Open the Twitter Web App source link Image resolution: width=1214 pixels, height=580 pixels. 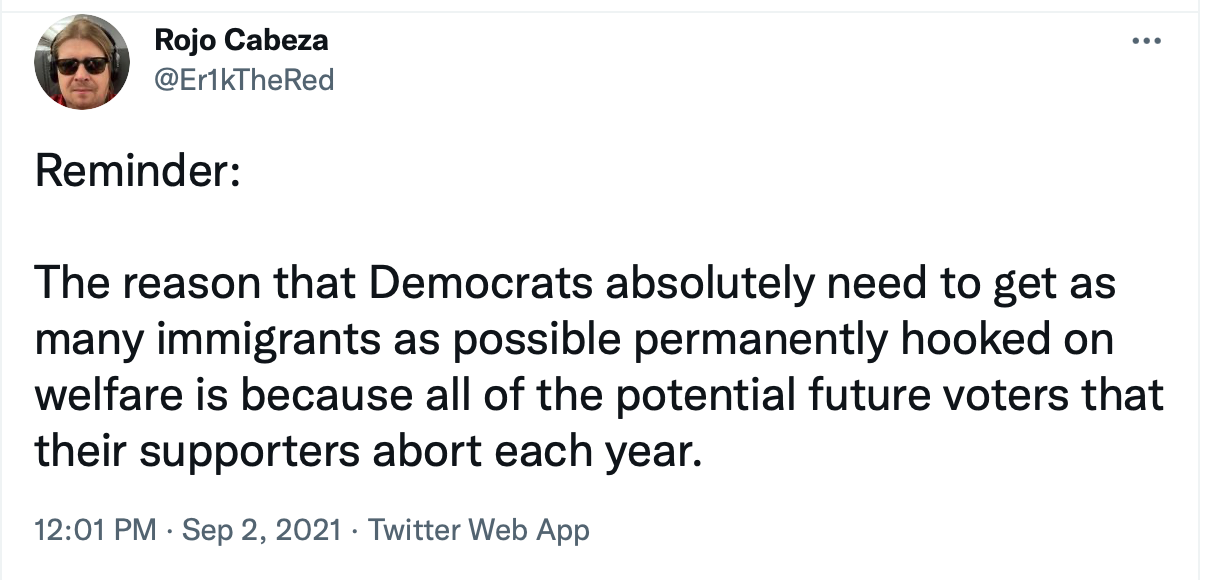click(479, 530)
